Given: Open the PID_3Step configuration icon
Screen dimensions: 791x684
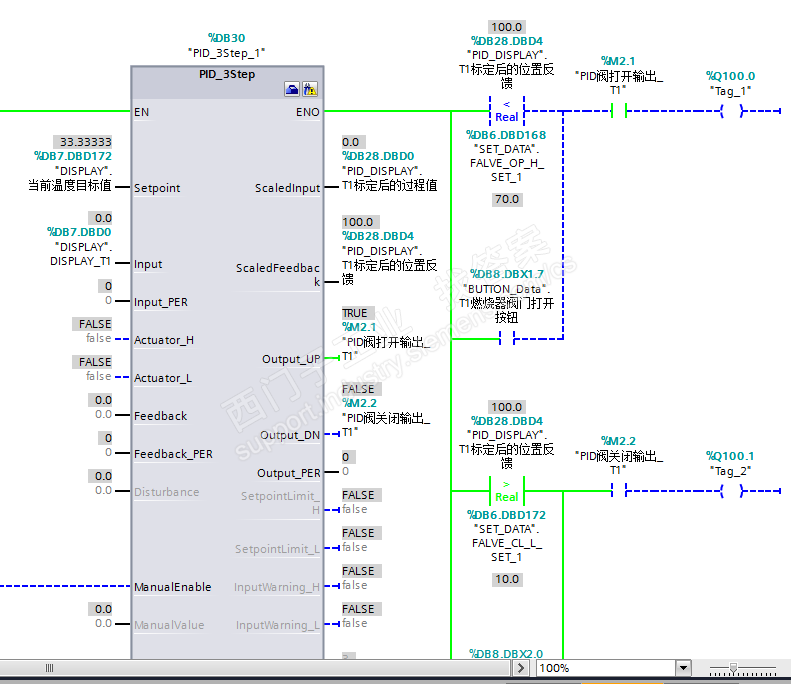Looking at the screenshot, I should [292, 90].
